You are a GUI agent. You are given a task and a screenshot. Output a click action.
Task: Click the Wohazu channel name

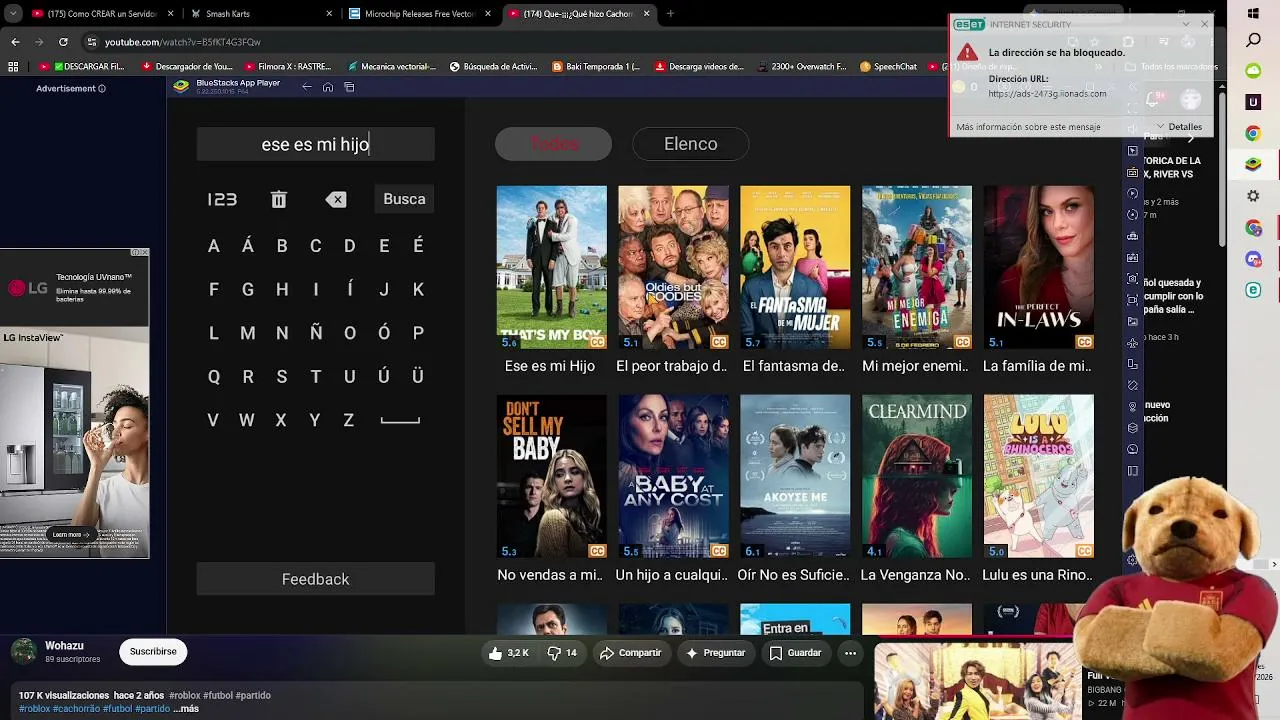(x=64, y=646)
